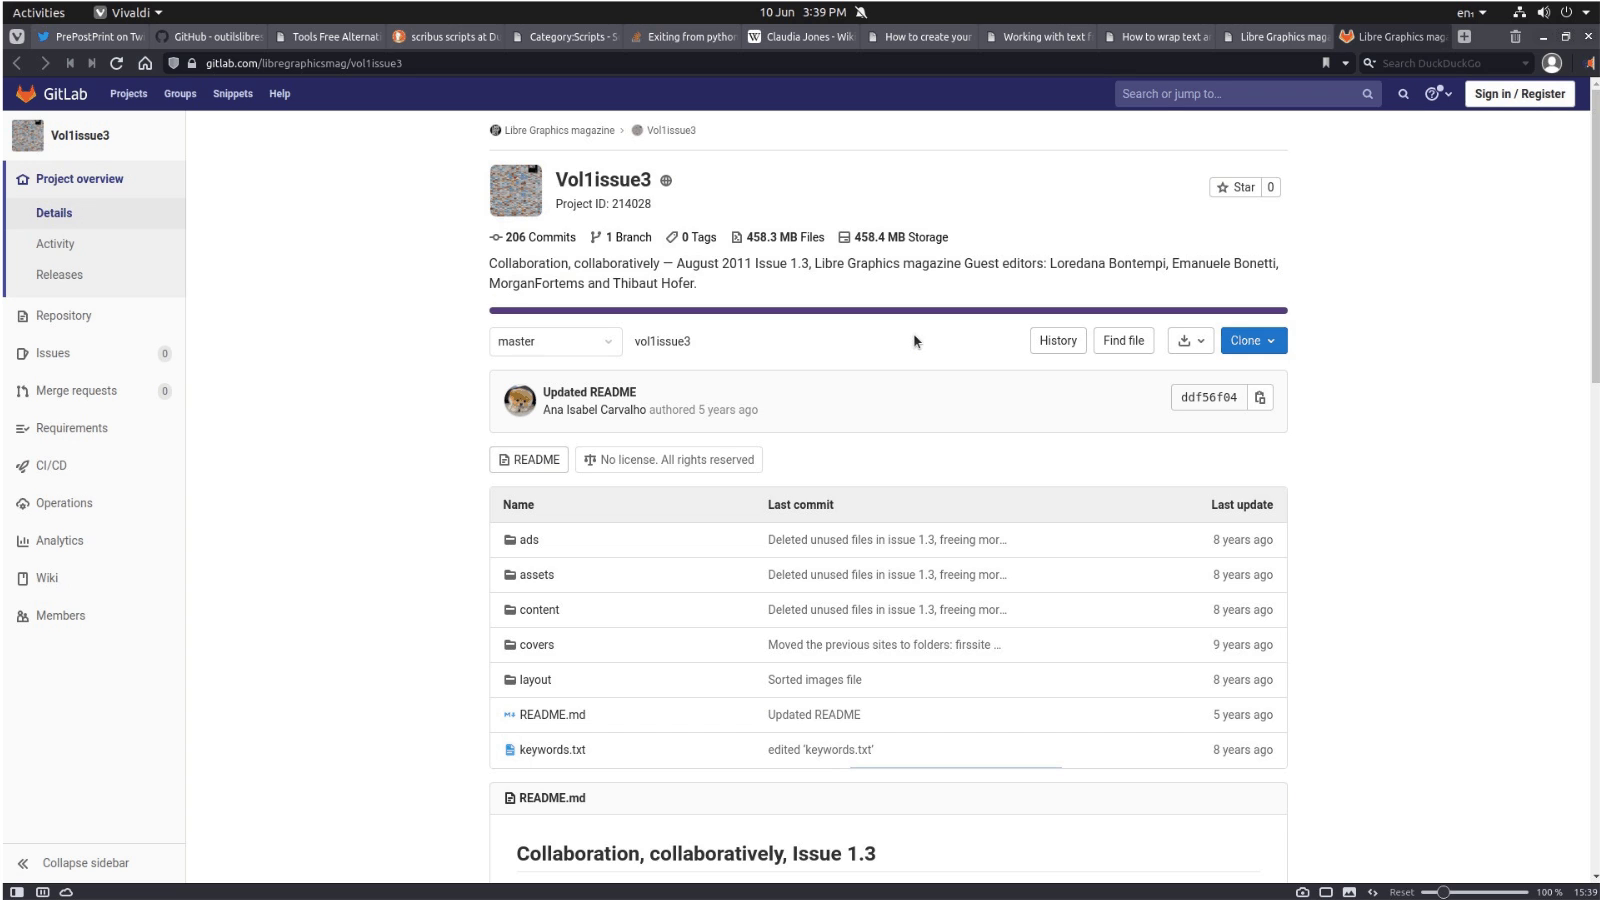The width and height of the screenshot is (1600, 900).
Task: Navigate back with the browser back arrow
Action: [x=17, y=63]
